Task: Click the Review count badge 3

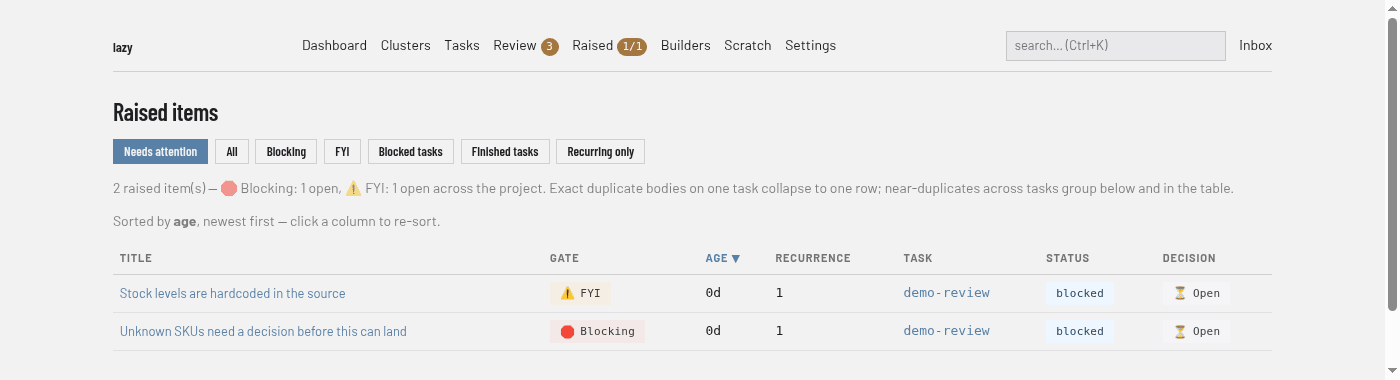Action: [550, 46]
